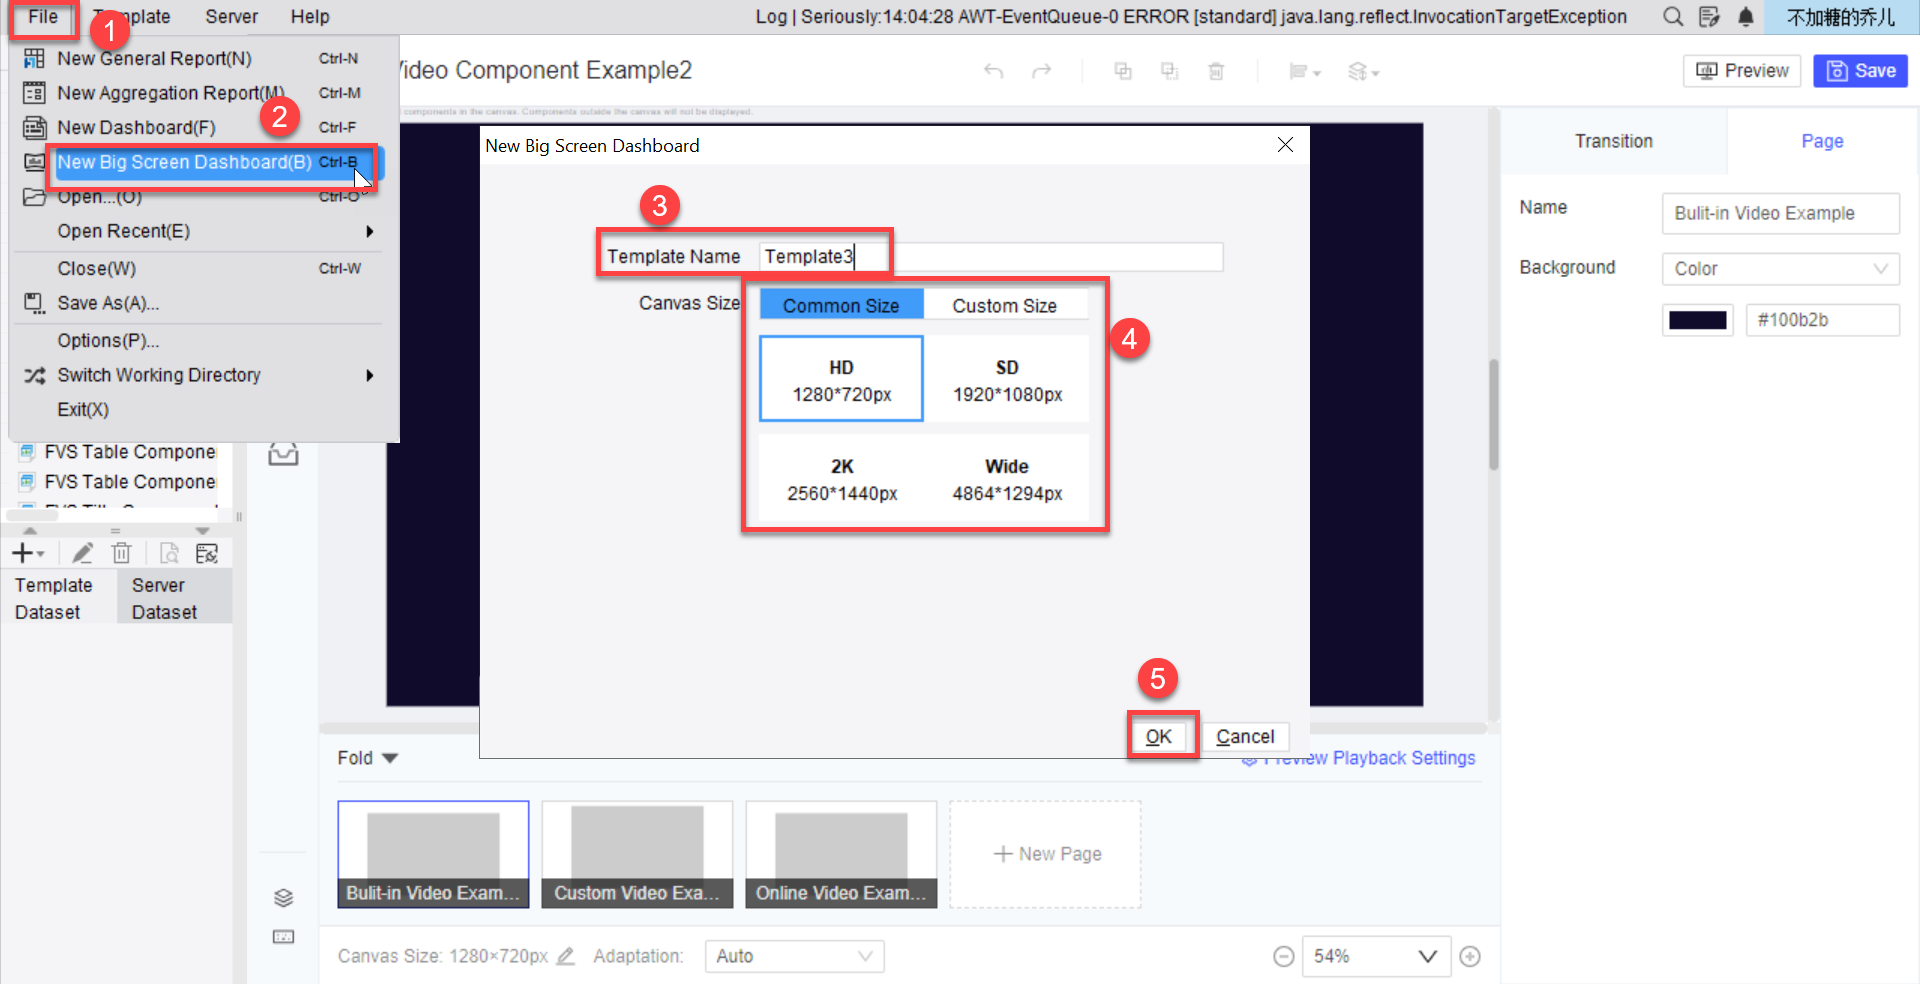Select the Custom Video Example page thumbnail

[x=637, y=854]
